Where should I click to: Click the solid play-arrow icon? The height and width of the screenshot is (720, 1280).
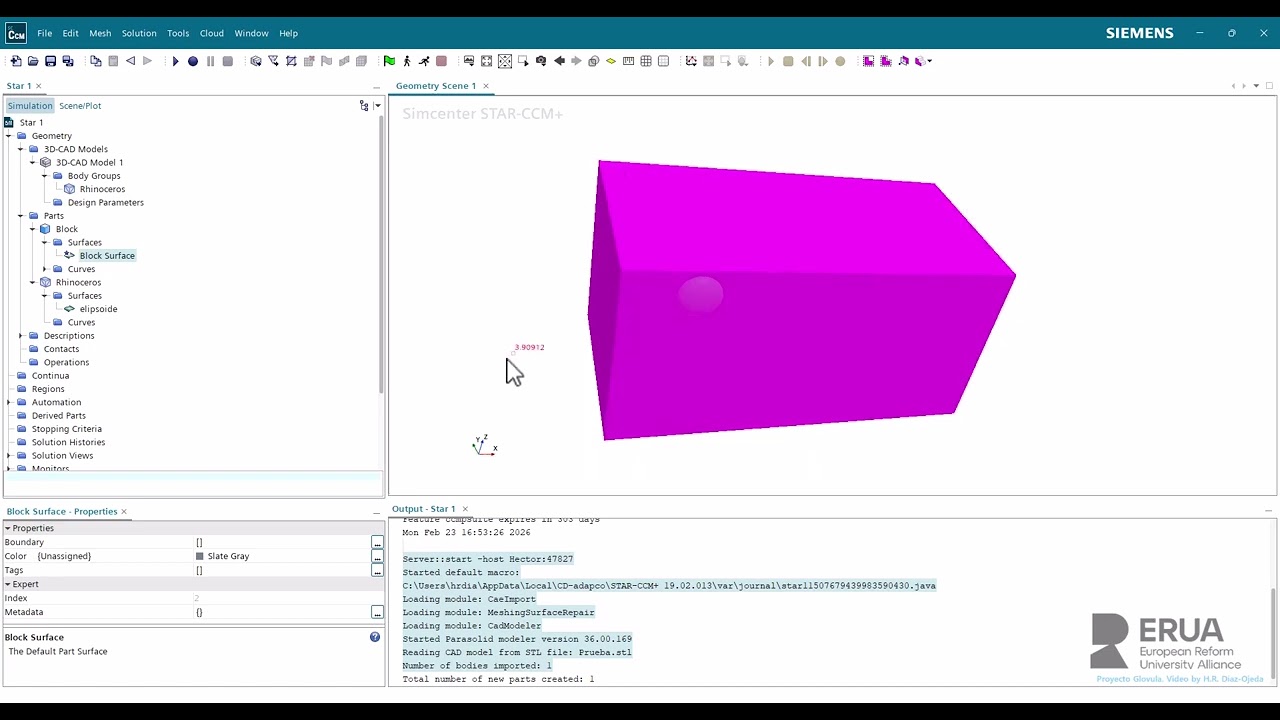pos(175,61)
